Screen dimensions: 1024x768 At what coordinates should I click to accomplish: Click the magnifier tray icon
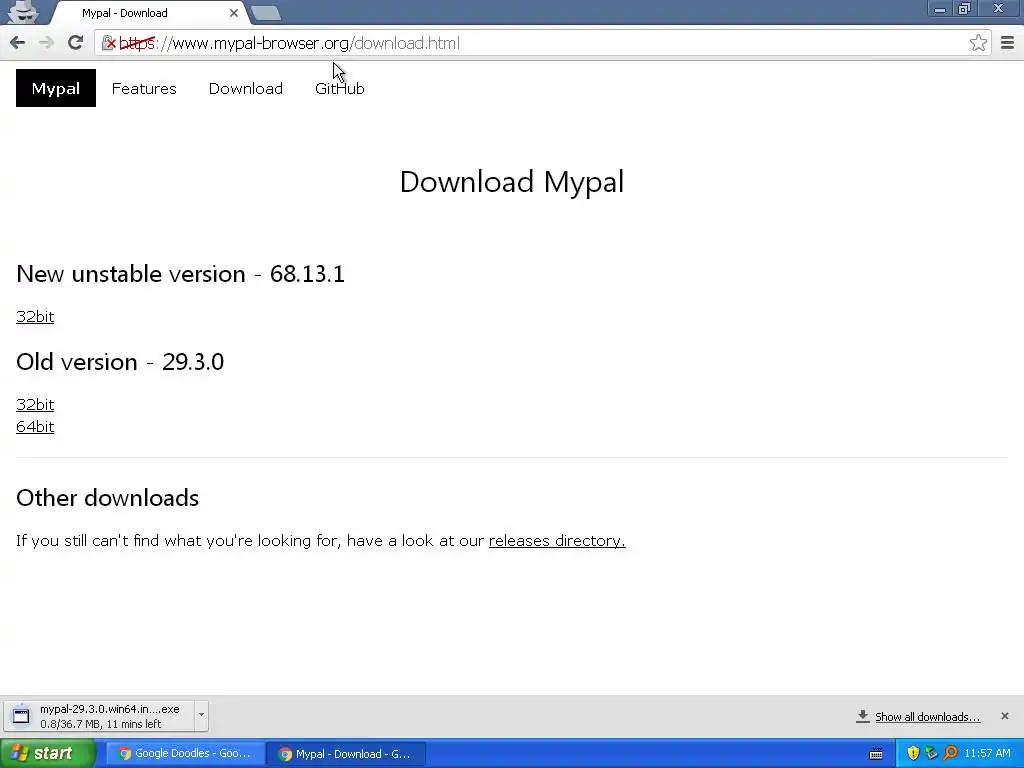(950, 754)
